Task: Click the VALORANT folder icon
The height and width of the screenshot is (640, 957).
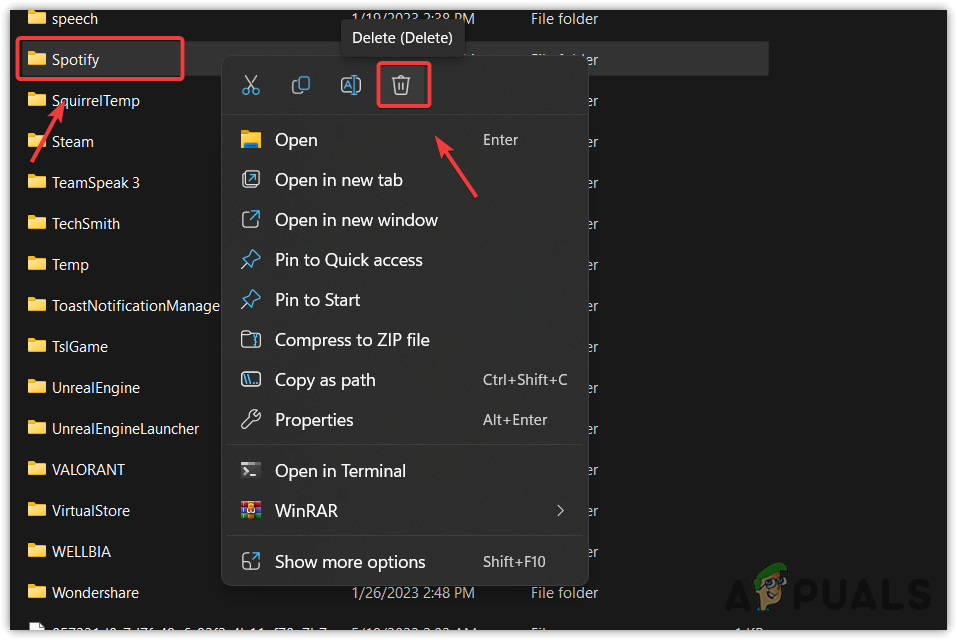Action: (37, 469)
